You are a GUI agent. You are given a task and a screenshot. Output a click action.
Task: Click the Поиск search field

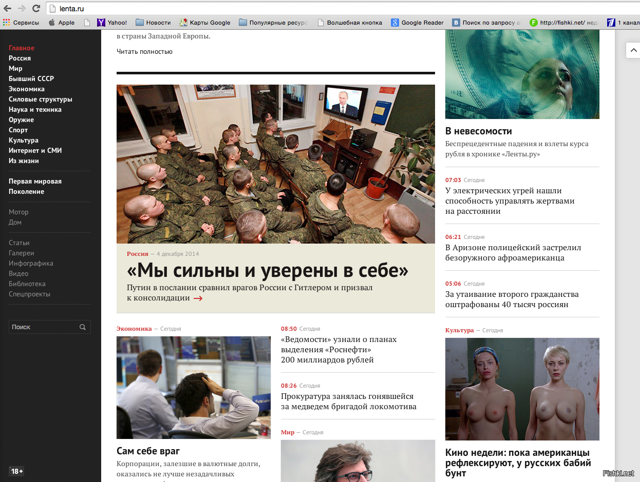(x=42, y=327)
